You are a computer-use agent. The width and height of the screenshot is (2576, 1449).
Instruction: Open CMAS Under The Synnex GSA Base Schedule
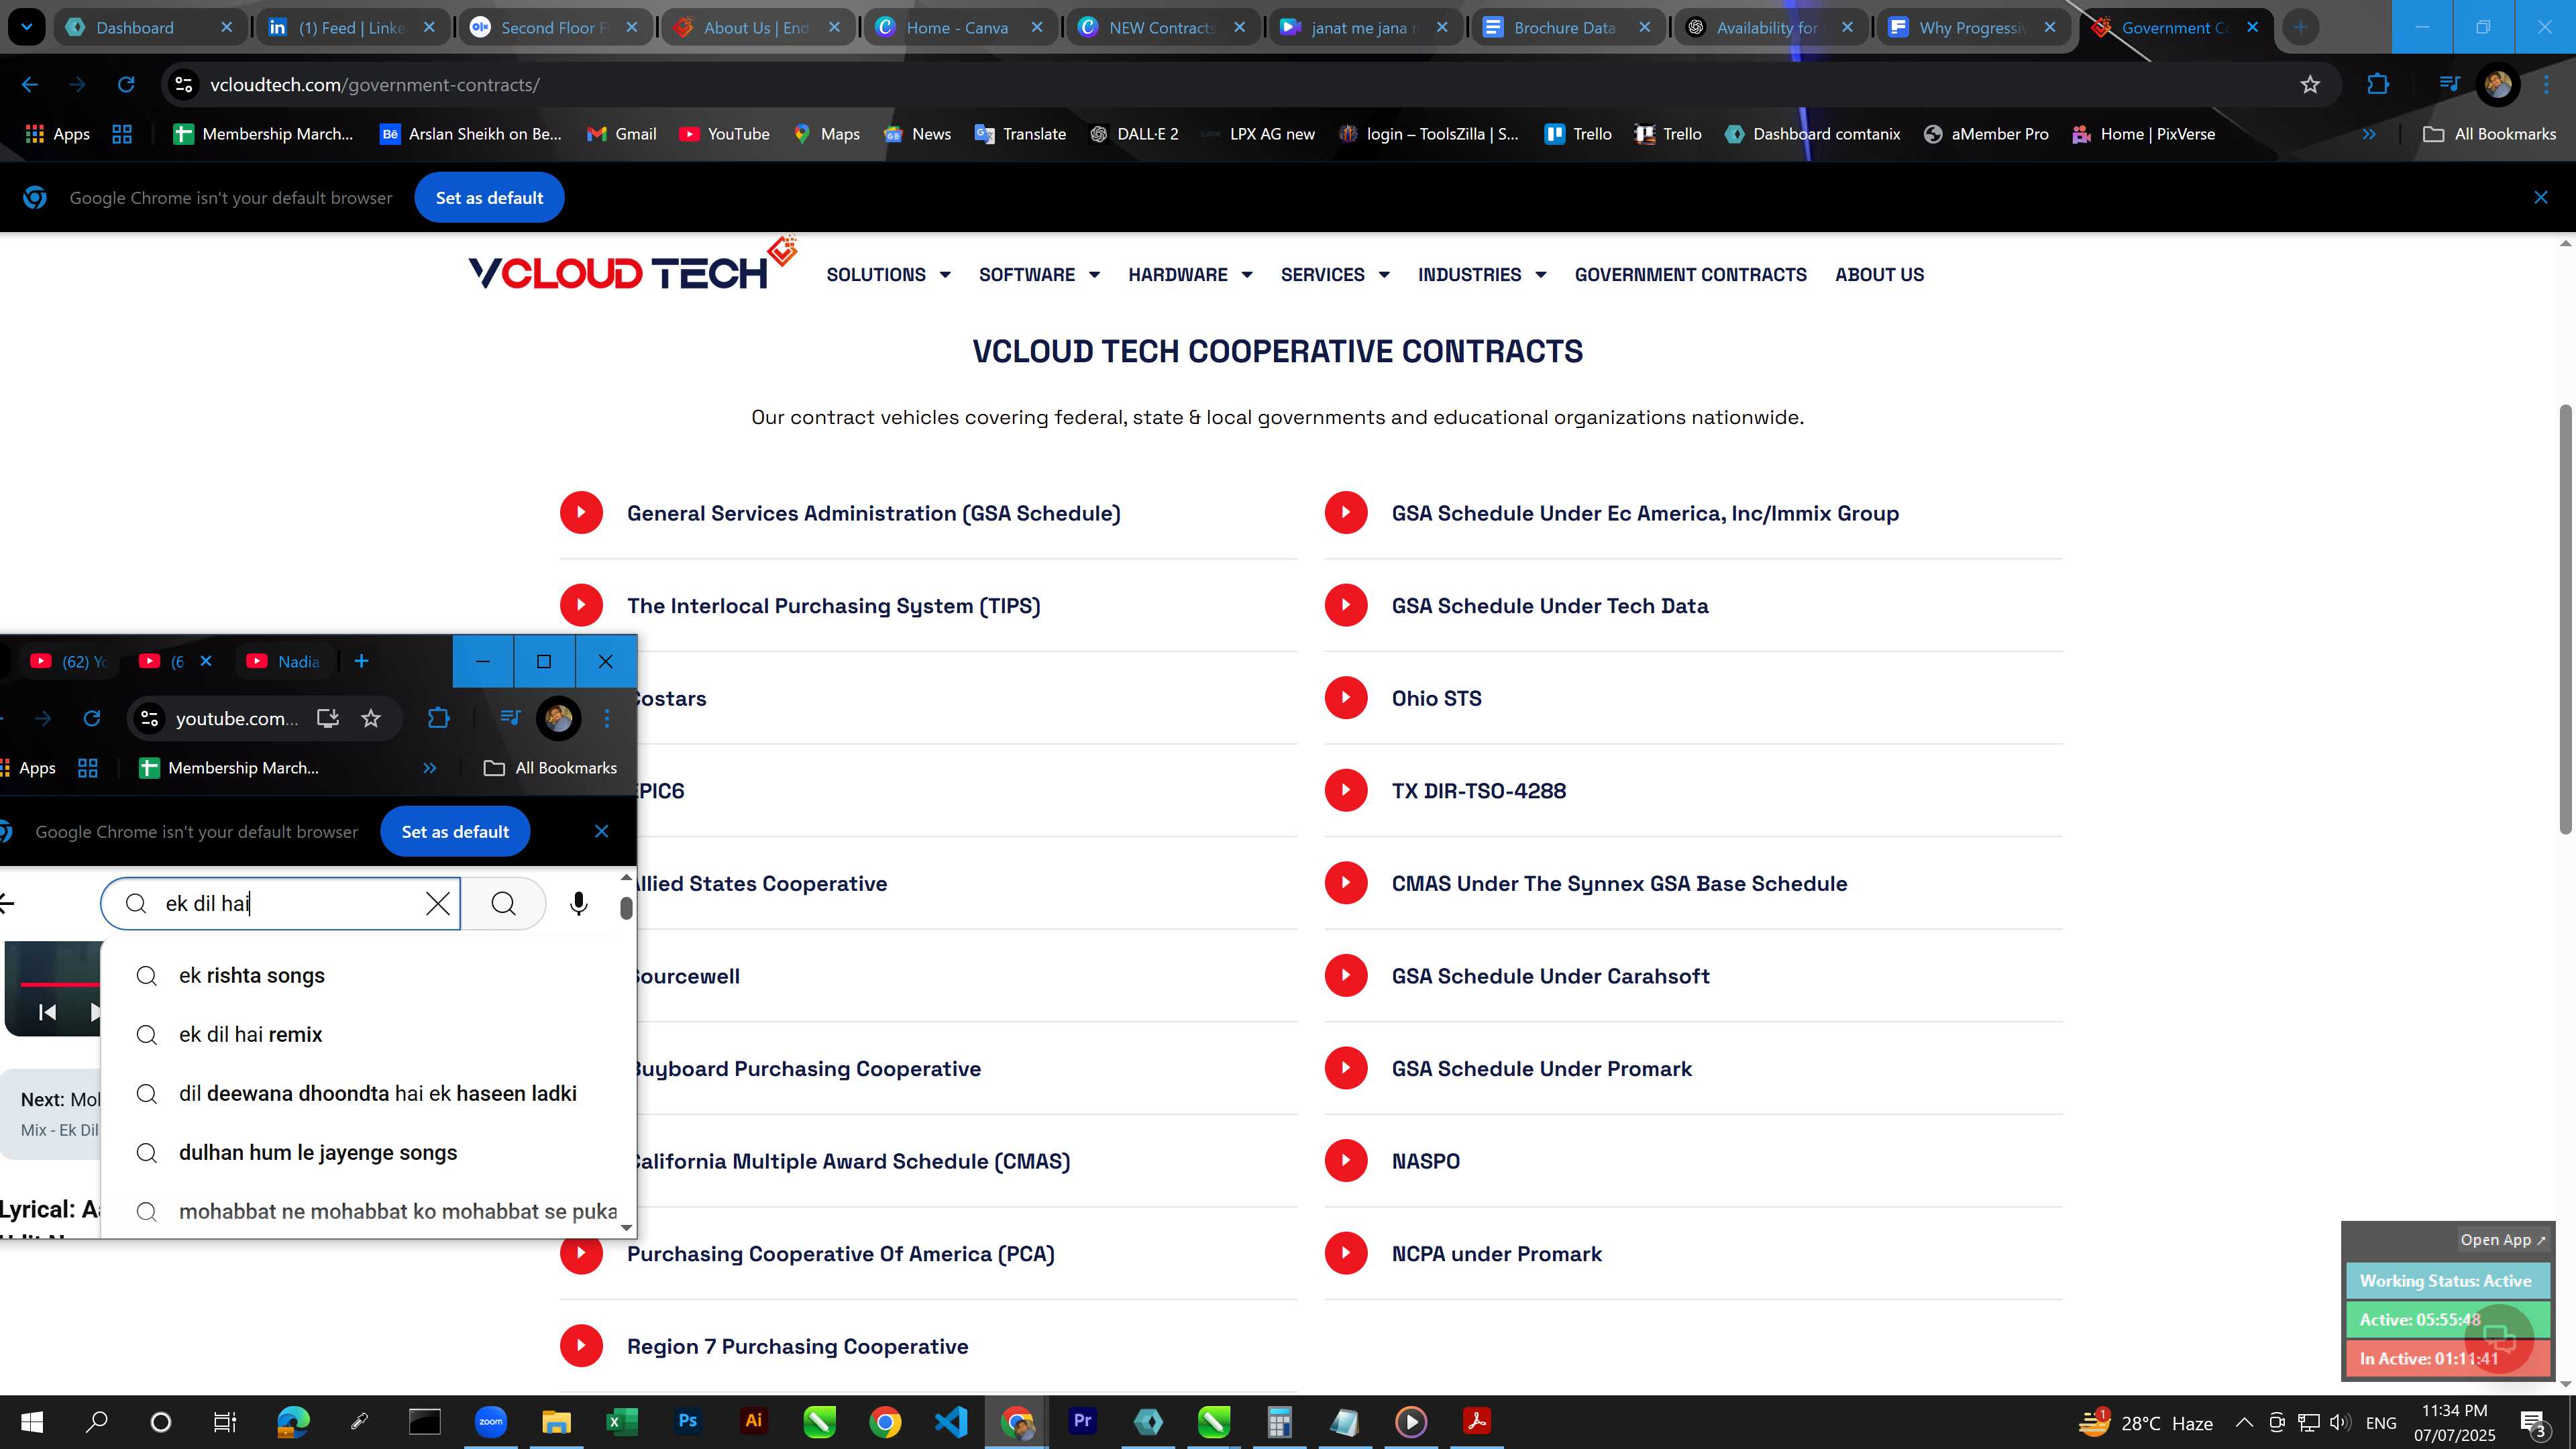tap(1619, 884)
